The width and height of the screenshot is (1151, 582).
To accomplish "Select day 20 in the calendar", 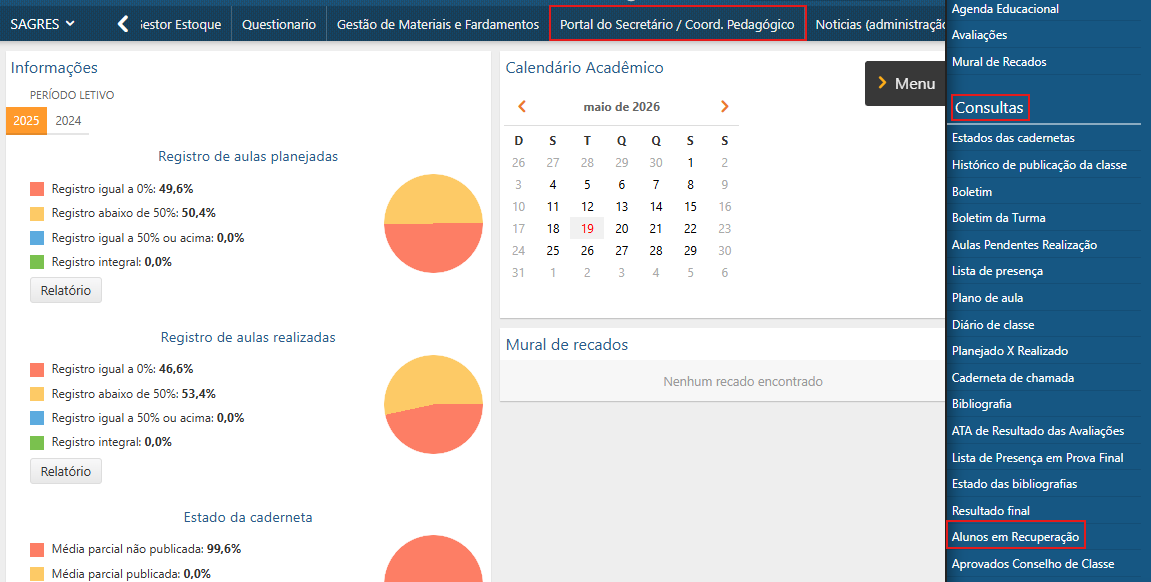I will pos(622,228).
